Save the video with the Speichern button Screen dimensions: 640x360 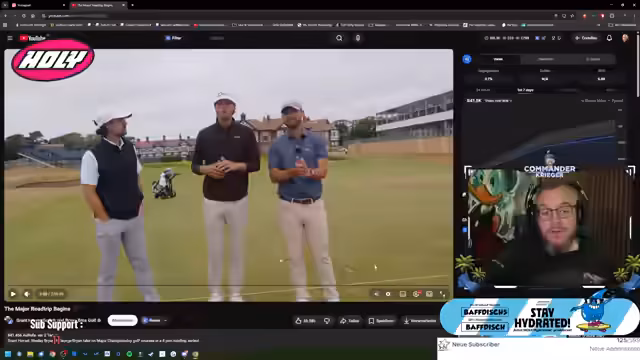coord(381,321)
